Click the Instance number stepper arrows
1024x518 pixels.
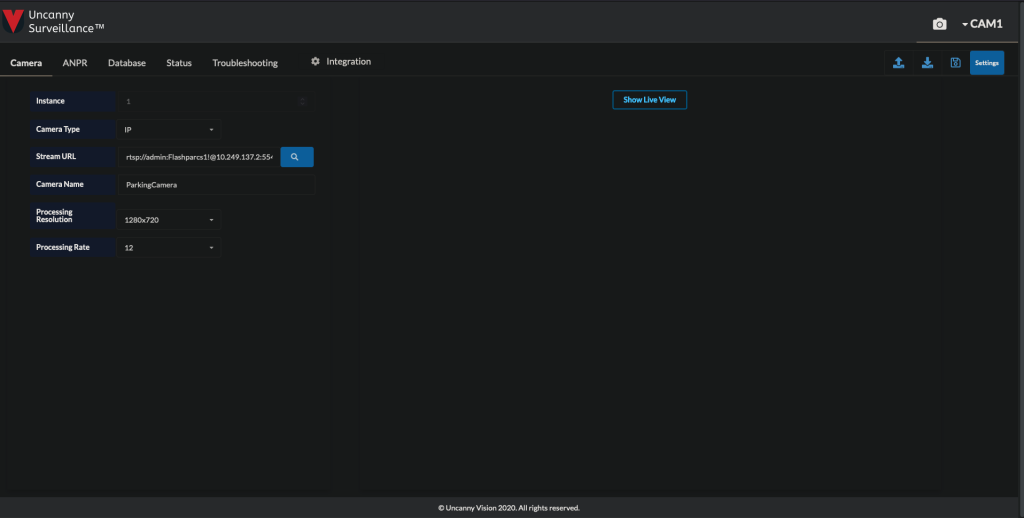point(302,101)
